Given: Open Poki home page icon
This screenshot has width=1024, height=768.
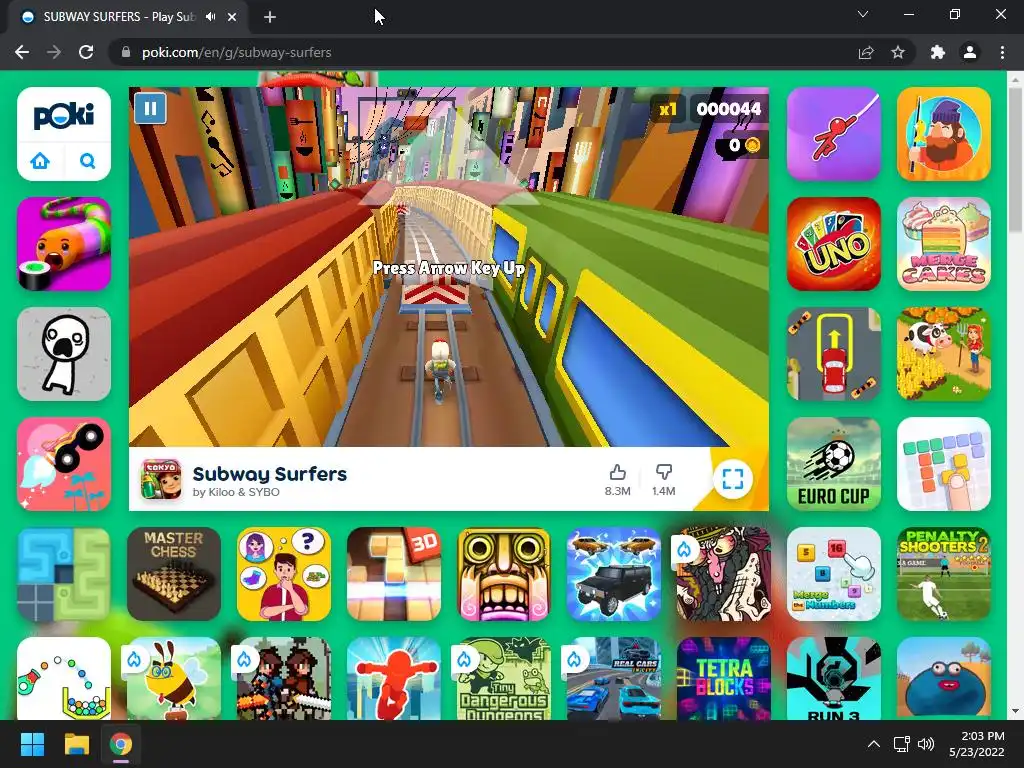Looking at the screenshot, I should [40, 160].
